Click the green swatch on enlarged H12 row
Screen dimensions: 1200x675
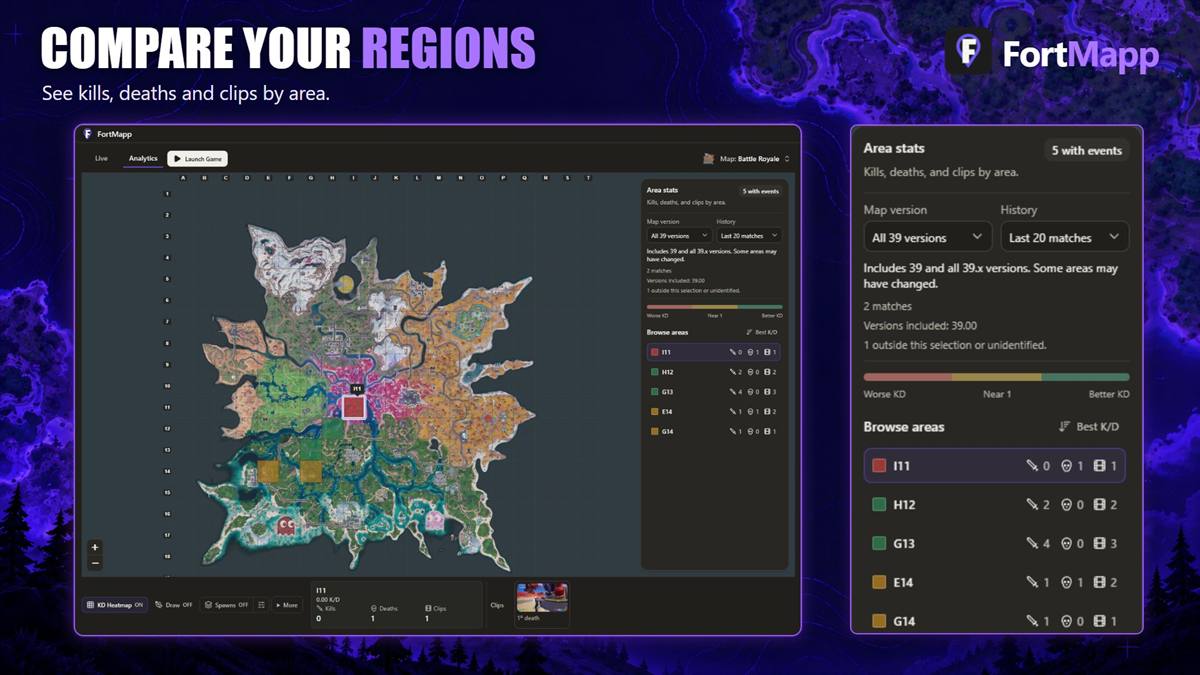pyautogui.click(x=879, y=505)
